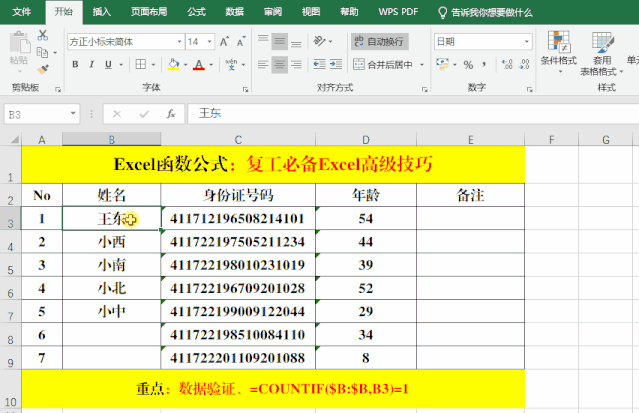This screenshot has width=639, height=413.
Task: Align text right
Action: (296, 64)
